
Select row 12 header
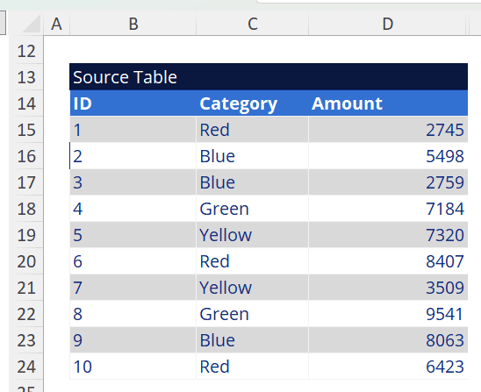tap(26, 51)
